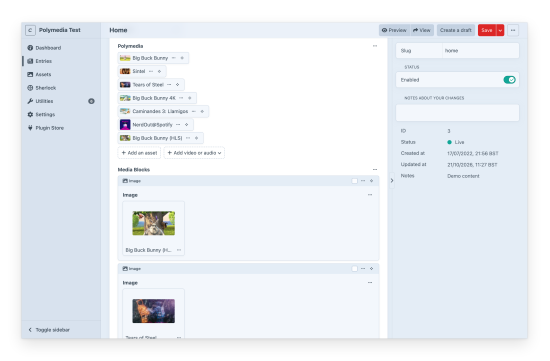Open the Save options dropdown arrow
550x361 pixels.
tap(500, 30)
